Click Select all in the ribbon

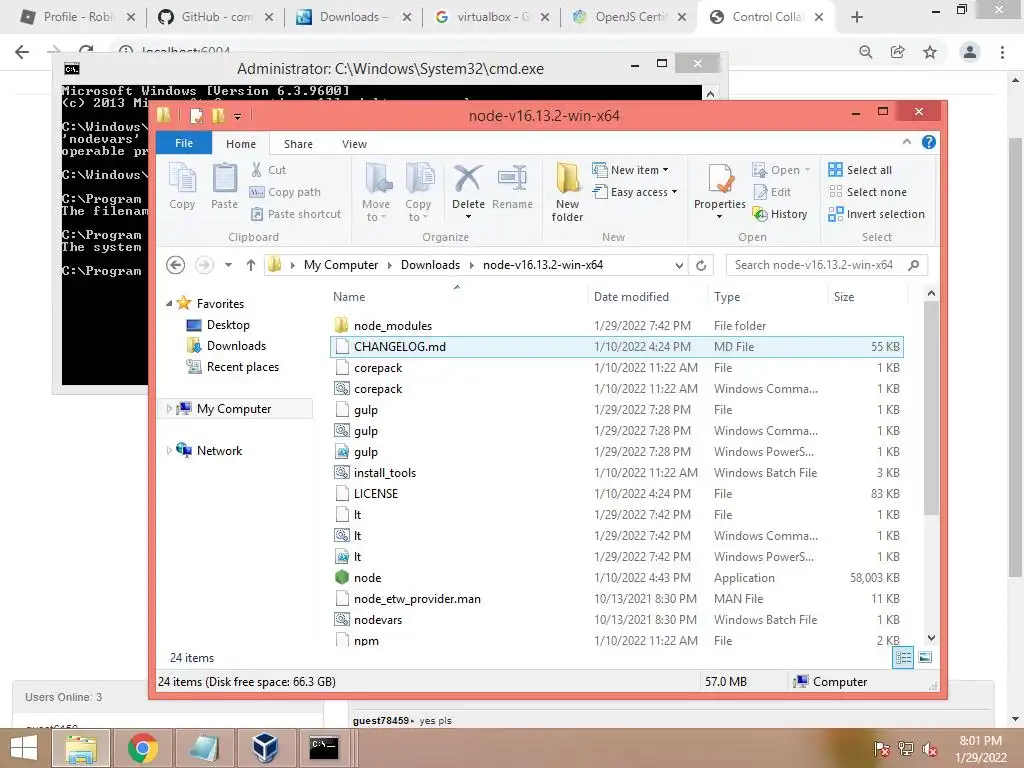860,170
